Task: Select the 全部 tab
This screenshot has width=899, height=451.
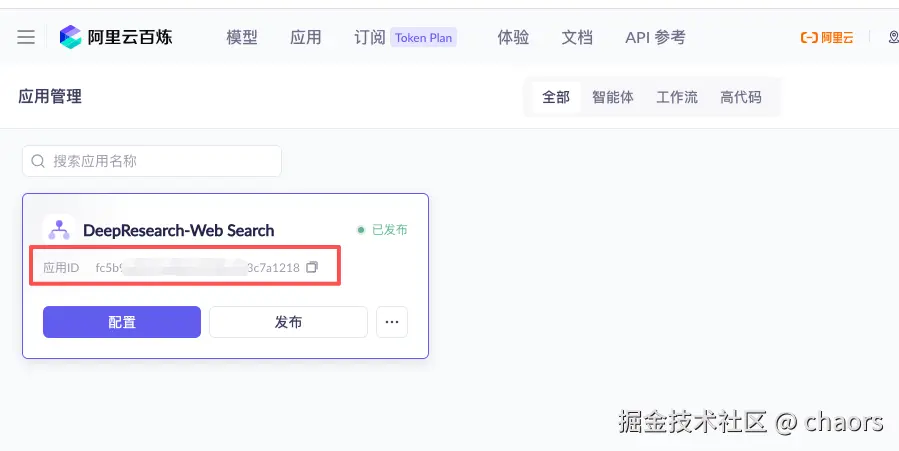Action: tap(556, 97)
